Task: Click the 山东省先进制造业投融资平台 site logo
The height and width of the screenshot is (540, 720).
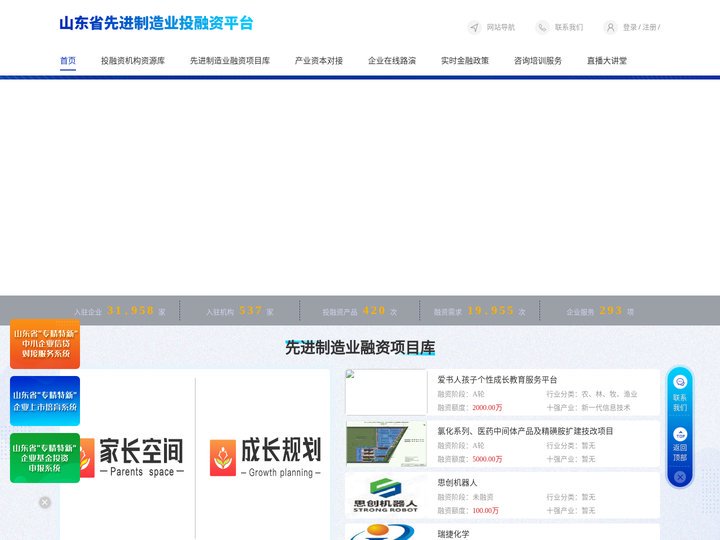Action: point(156,23)
